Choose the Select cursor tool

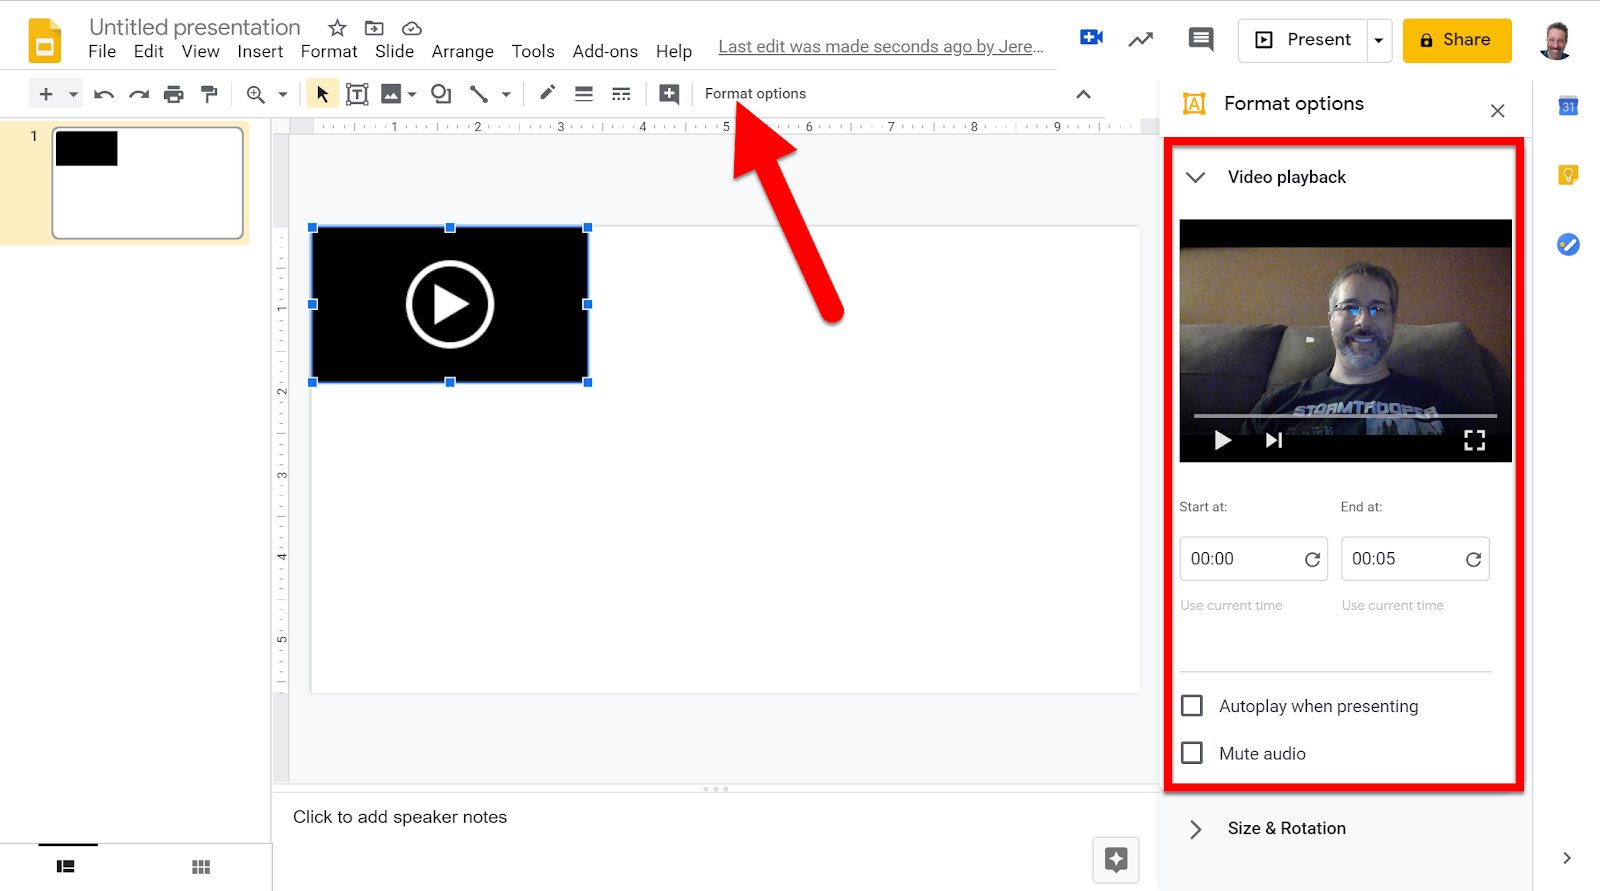(x=322, y=94)
